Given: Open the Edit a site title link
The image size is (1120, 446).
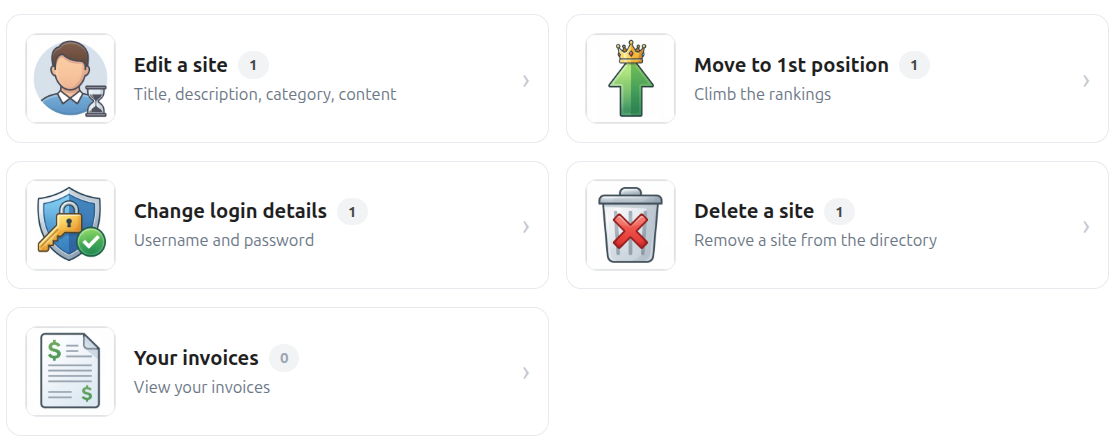Looking at the screenshot, I should coord(181,65).
